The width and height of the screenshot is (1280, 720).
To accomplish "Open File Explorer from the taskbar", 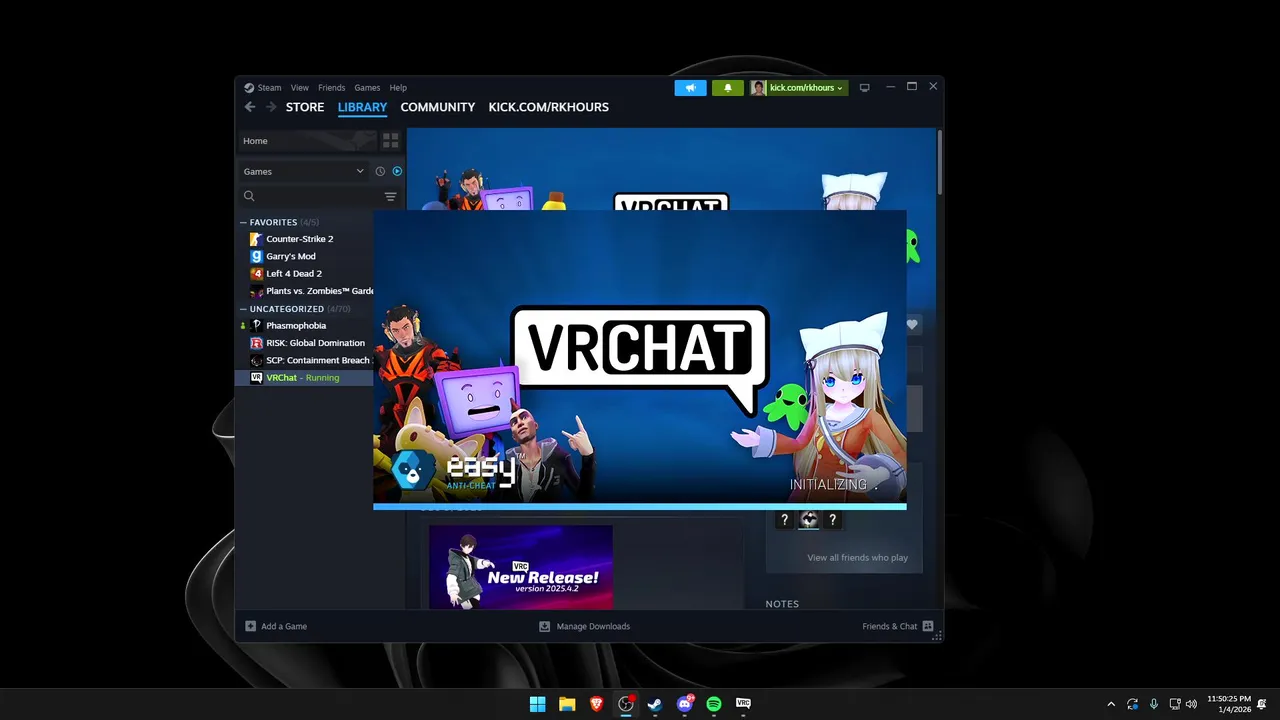I will click(x=567, y=704).
